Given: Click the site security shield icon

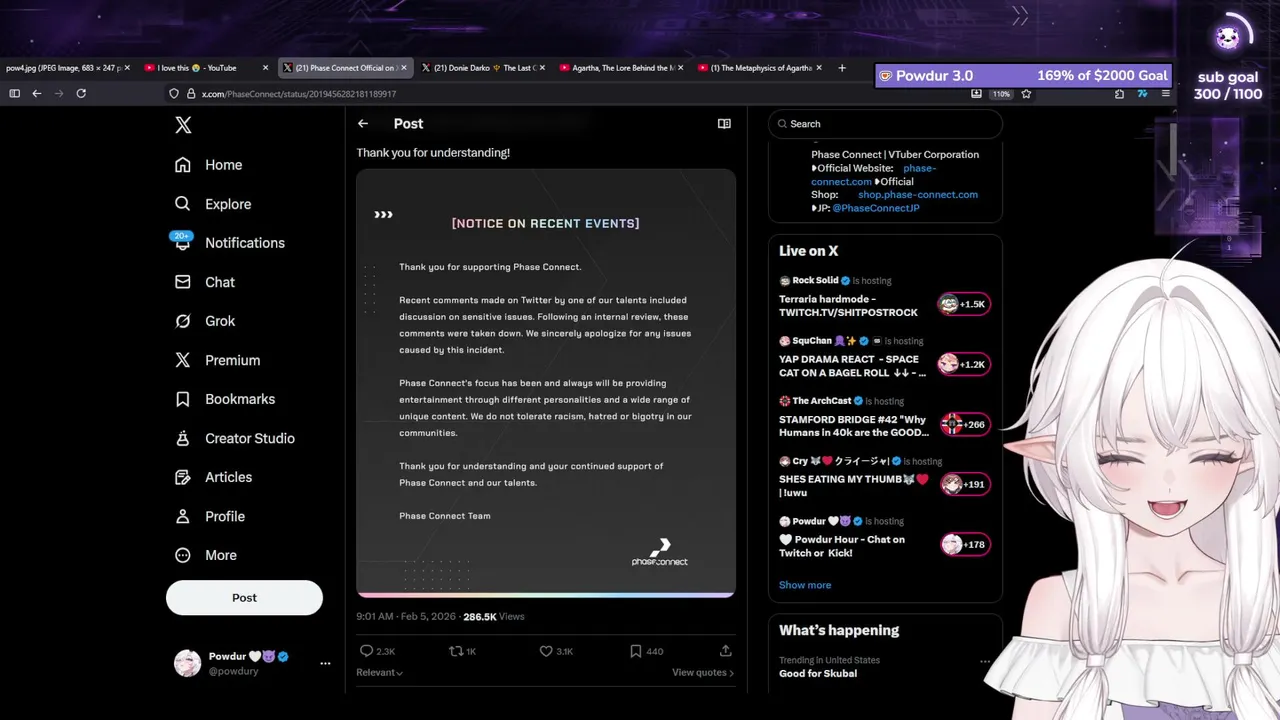Looking at the screenshot, I should (174, 94).
